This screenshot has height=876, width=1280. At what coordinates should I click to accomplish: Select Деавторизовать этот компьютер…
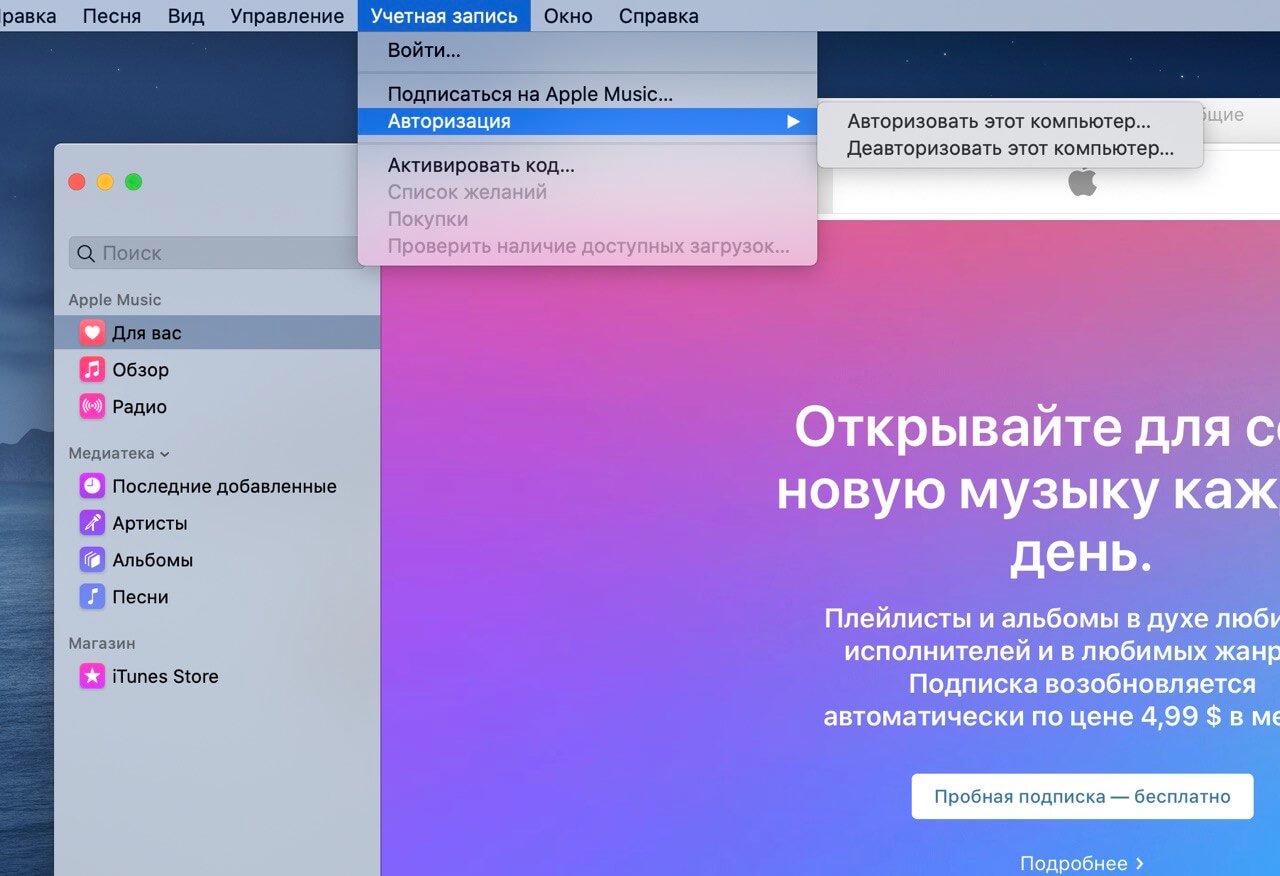click(x=1010, y=149)
